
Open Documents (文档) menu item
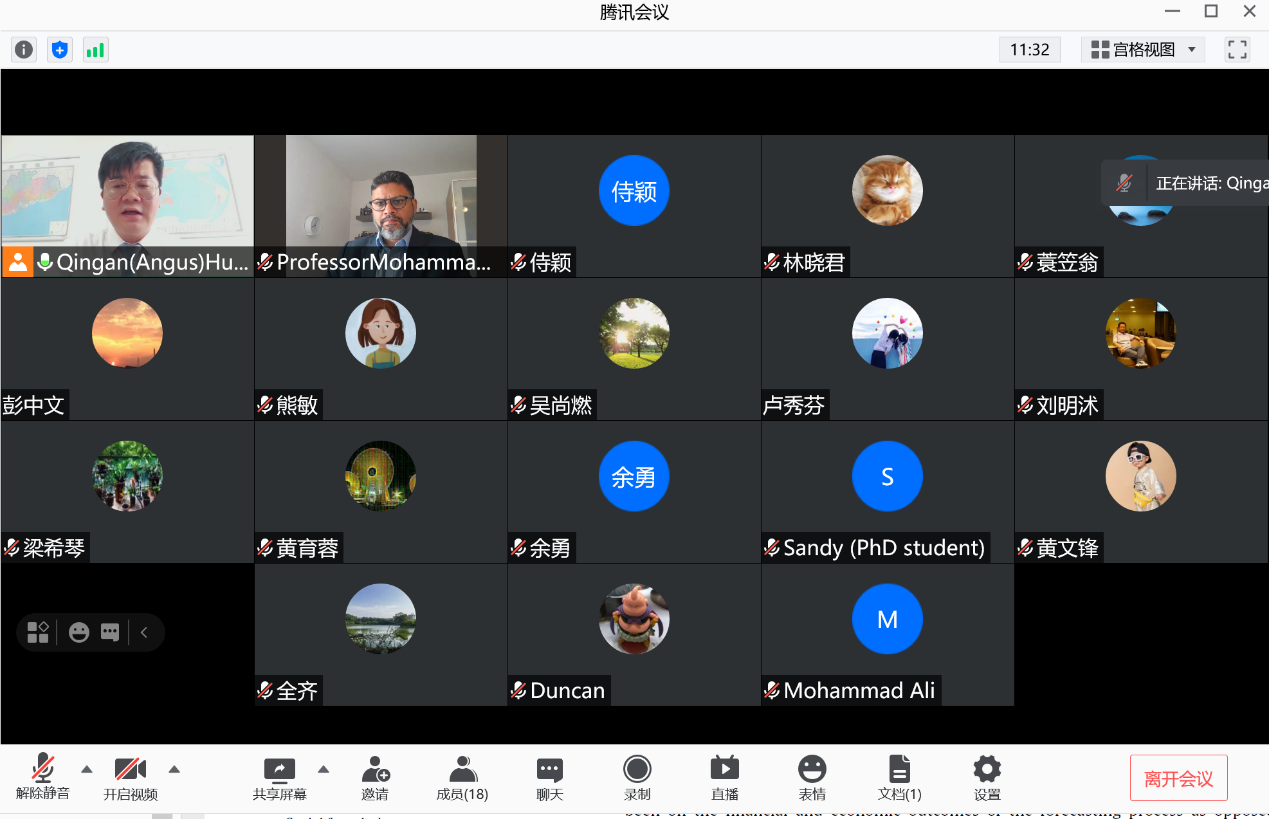pos(899,778)
